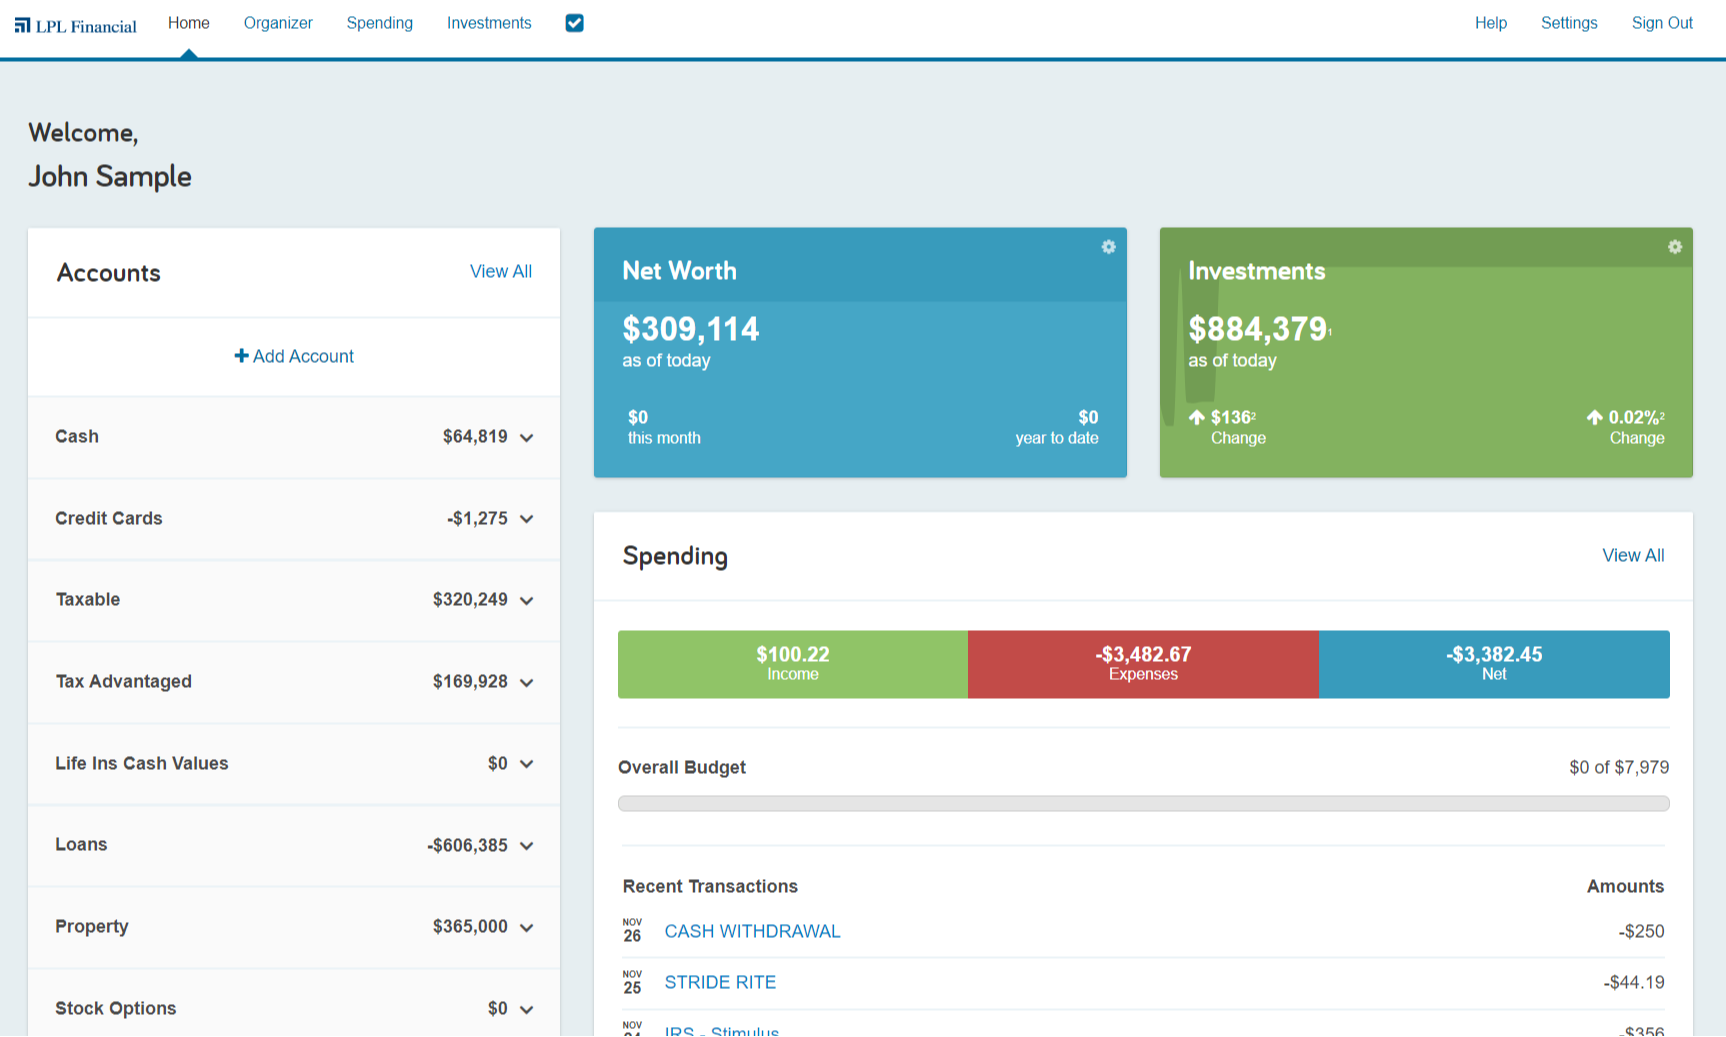1726x1037 pixels.
Task: Click the LPL Financial logo
Action: click(75, 23)
